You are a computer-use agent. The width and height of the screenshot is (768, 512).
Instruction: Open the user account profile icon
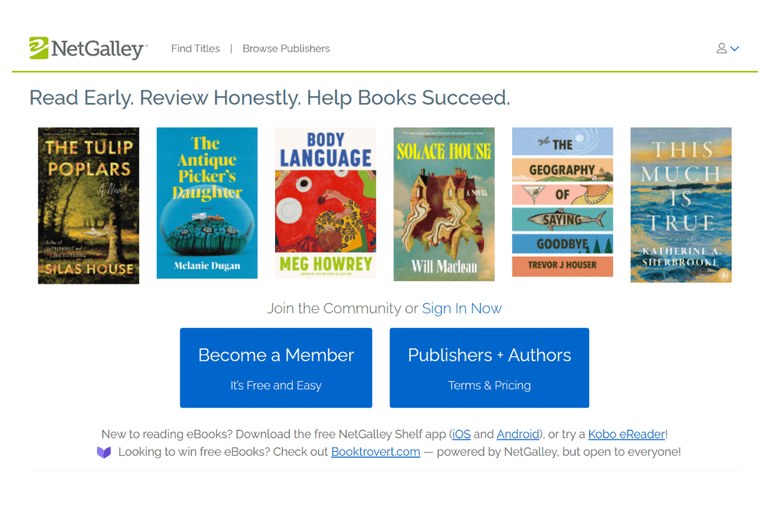click(721, 49)
